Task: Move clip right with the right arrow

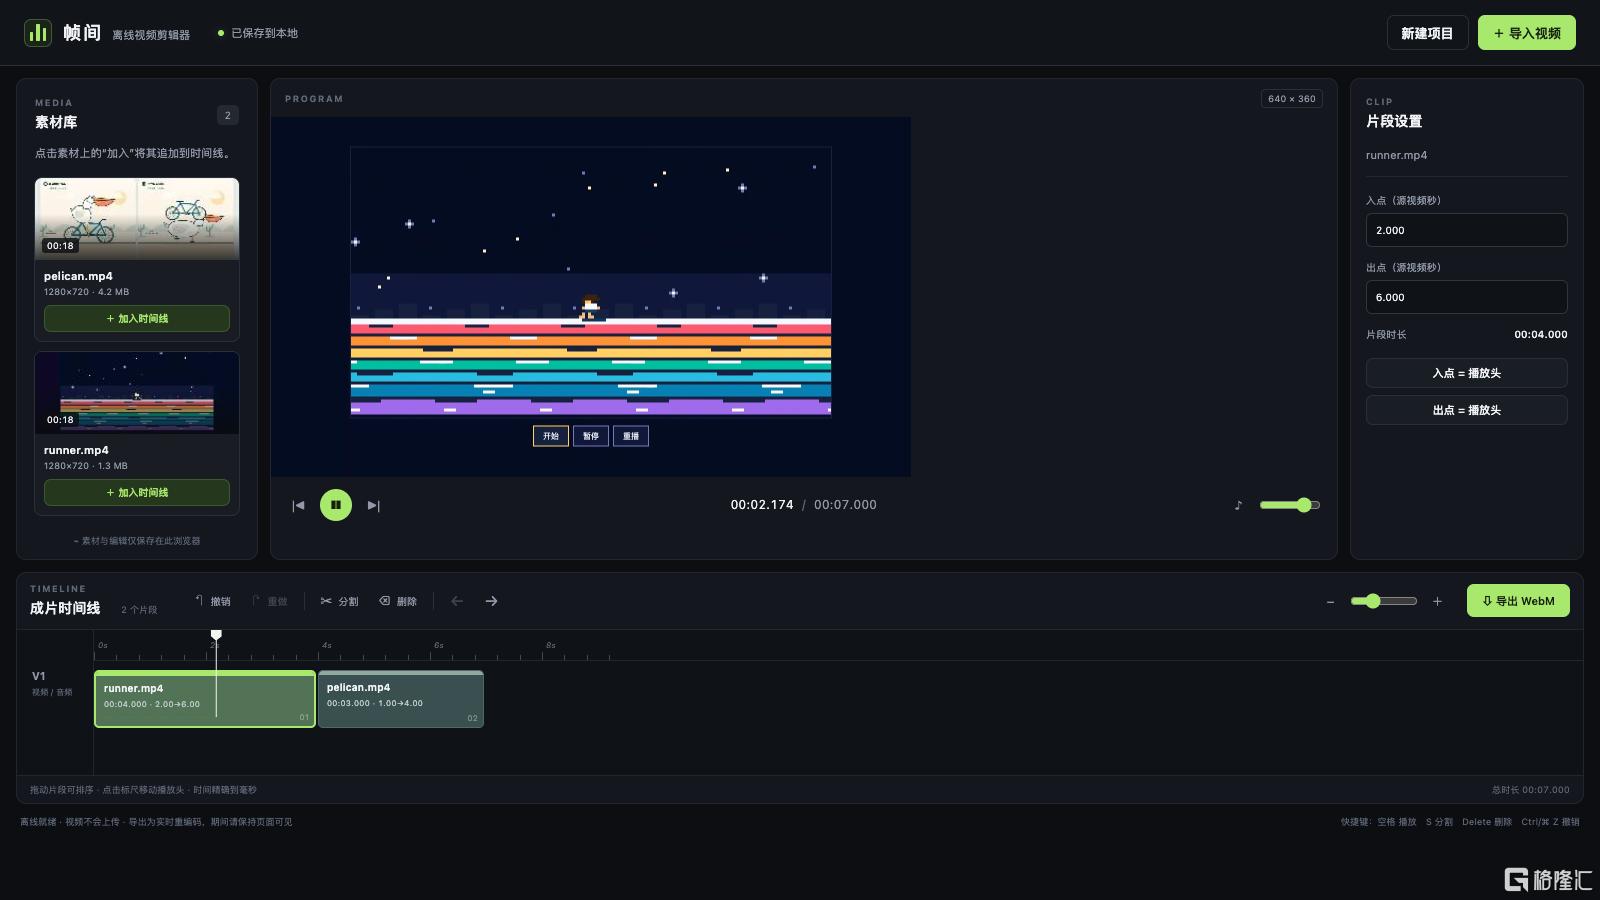Action: [491, 601]
